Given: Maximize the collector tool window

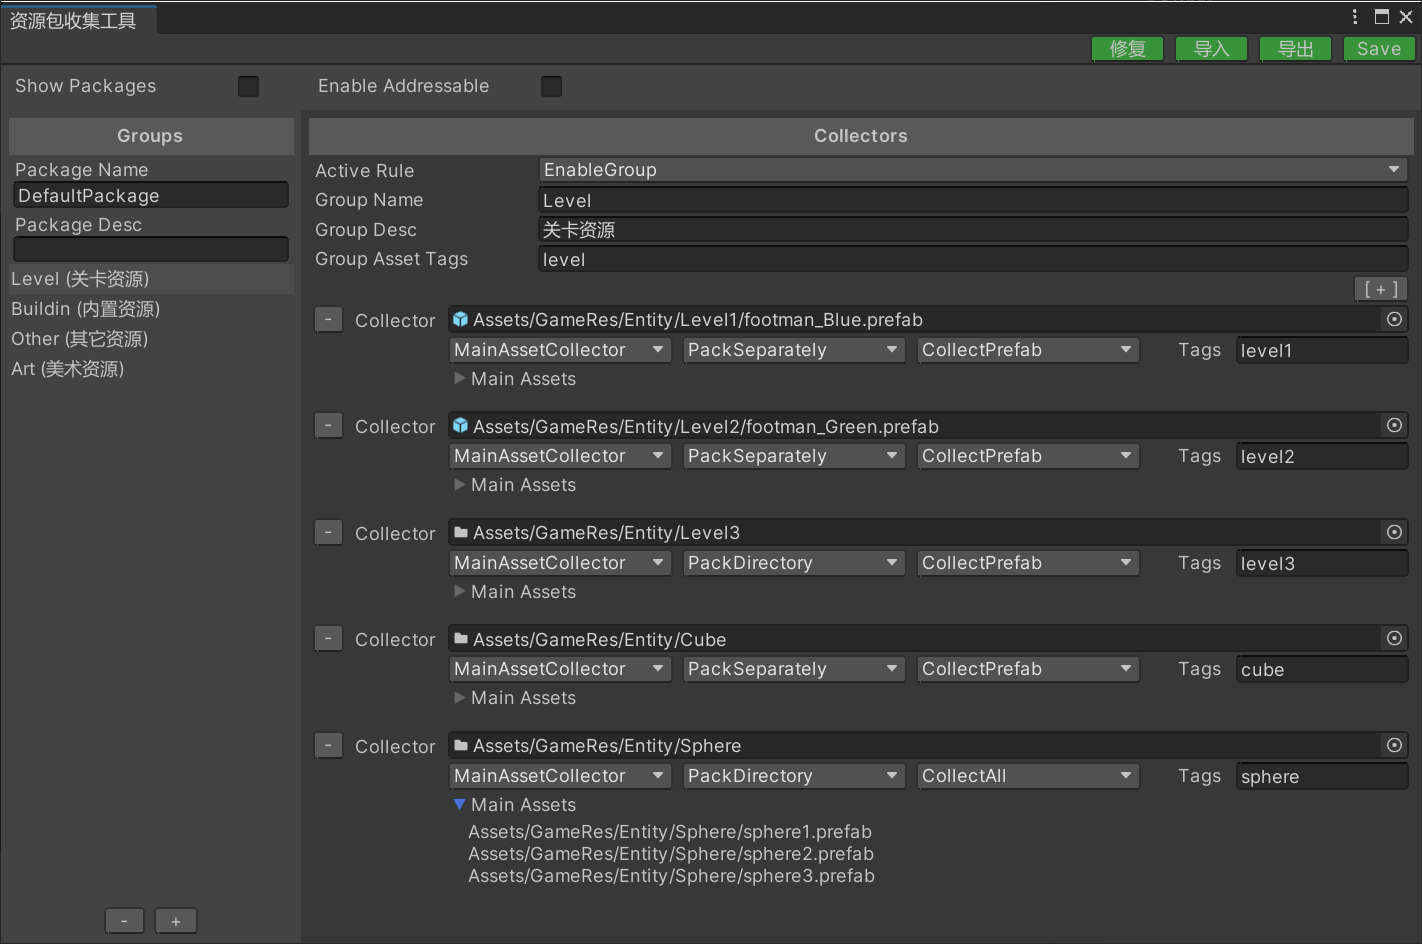Looking at the screenshot, I should coord(1382,16).
